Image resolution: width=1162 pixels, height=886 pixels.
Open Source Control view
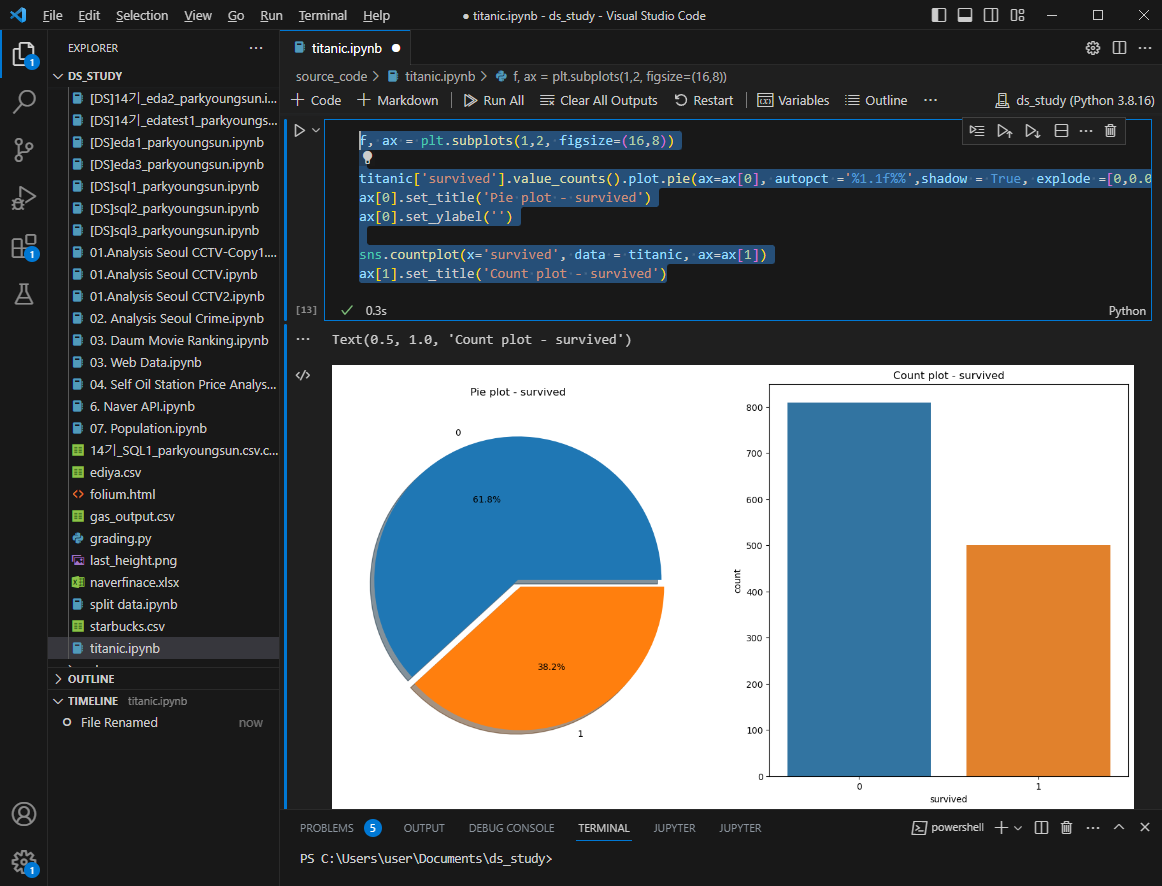pos(24,150)
